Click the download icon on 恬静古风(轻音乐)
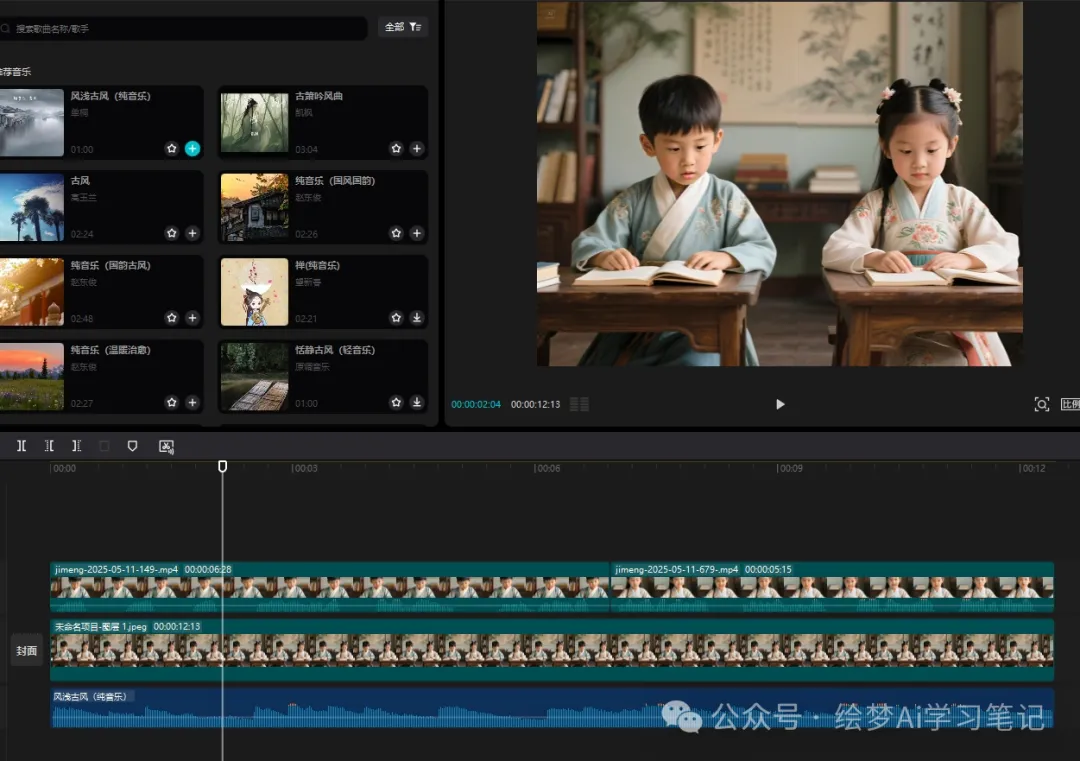 click(x=417, y=403)
